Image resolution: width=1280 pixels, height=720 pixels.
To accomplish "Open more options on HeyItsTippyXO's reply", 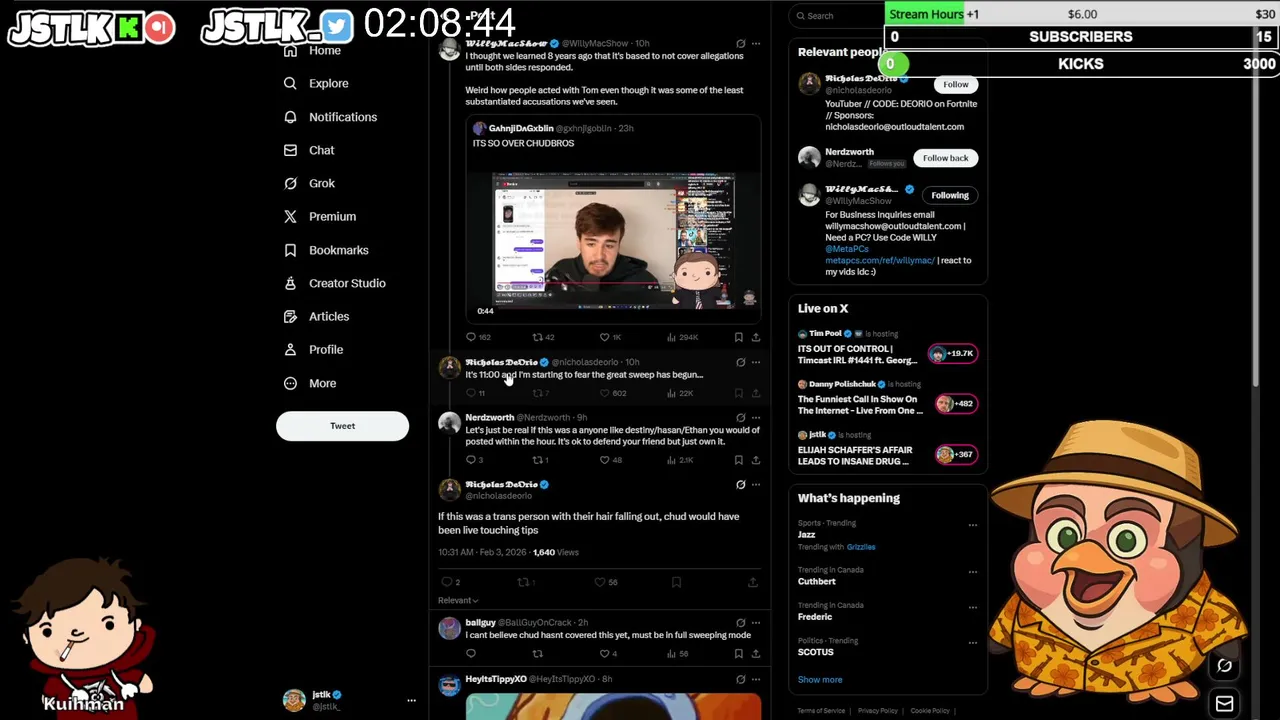I will coord(756,679).
